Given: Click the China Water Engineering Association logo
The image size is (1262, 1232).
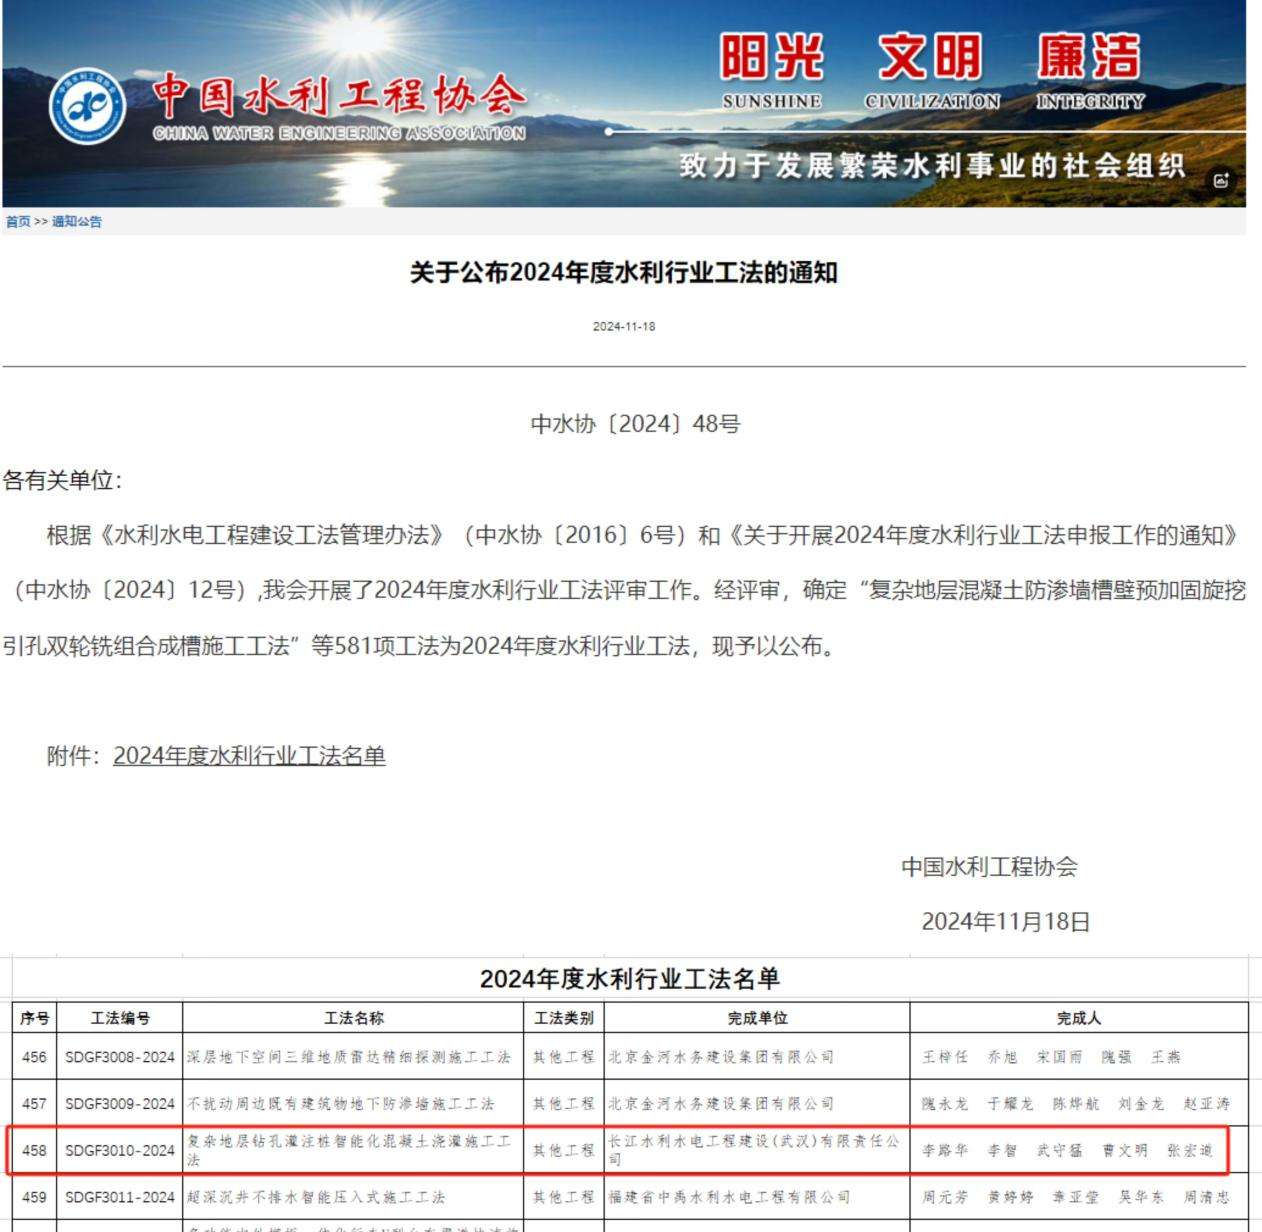Looking at the screenshot, I should point(88,106).
